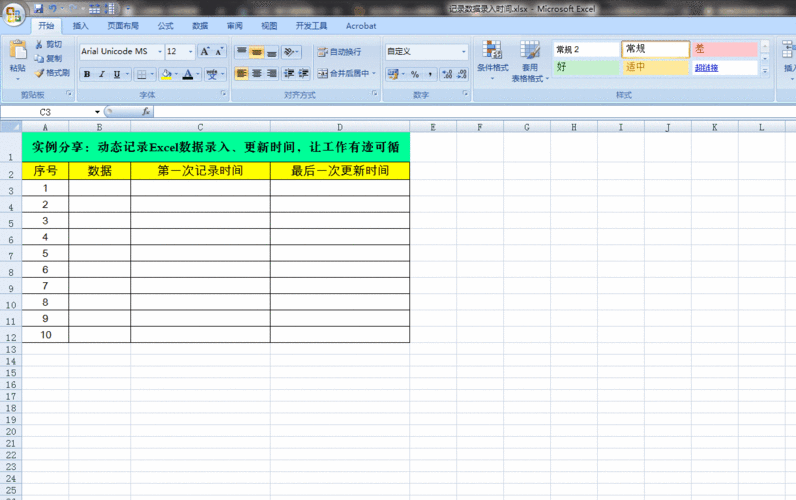This screenshot has width=796, height=500.
Task: Save the workbook from the quick access toolbar
Action: 39,9
